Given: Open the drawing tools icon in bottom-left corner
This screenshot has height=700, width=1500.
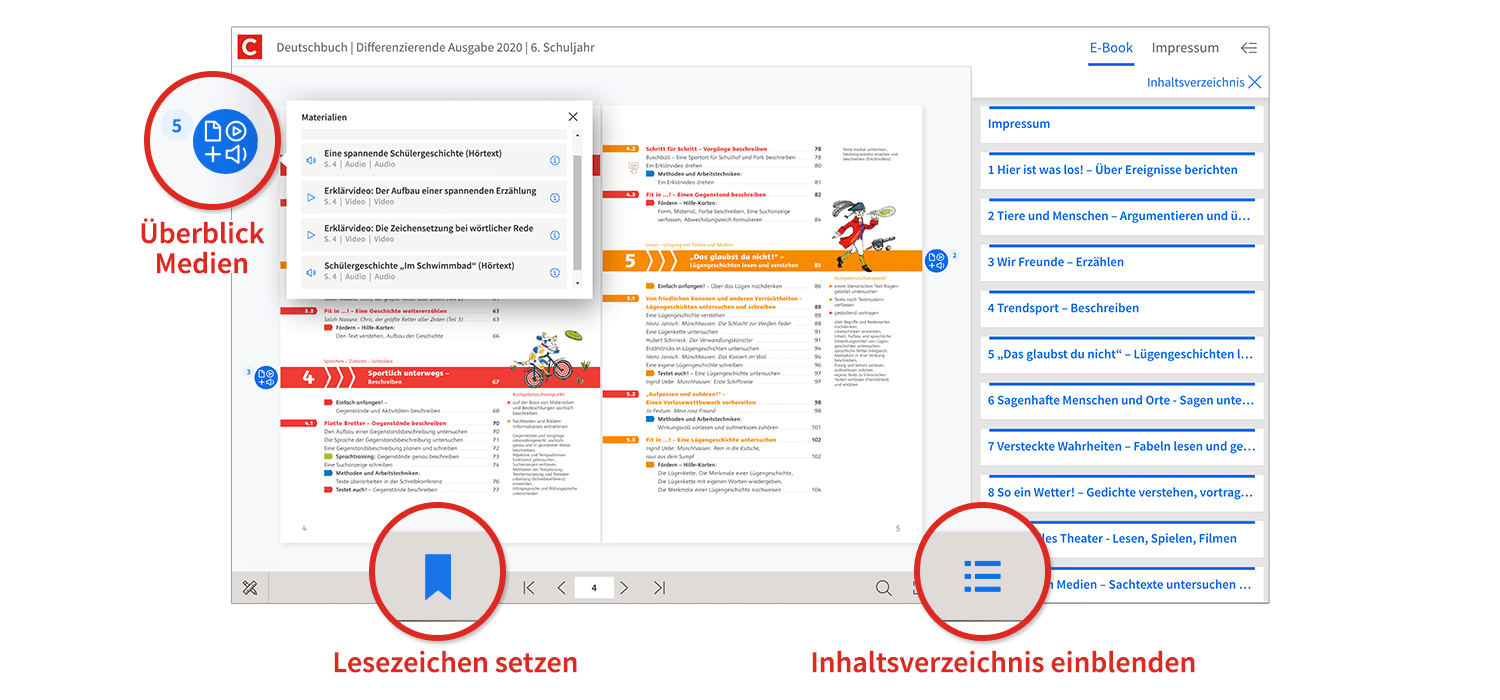Looking at the screenshot, I should coord(250,588).
